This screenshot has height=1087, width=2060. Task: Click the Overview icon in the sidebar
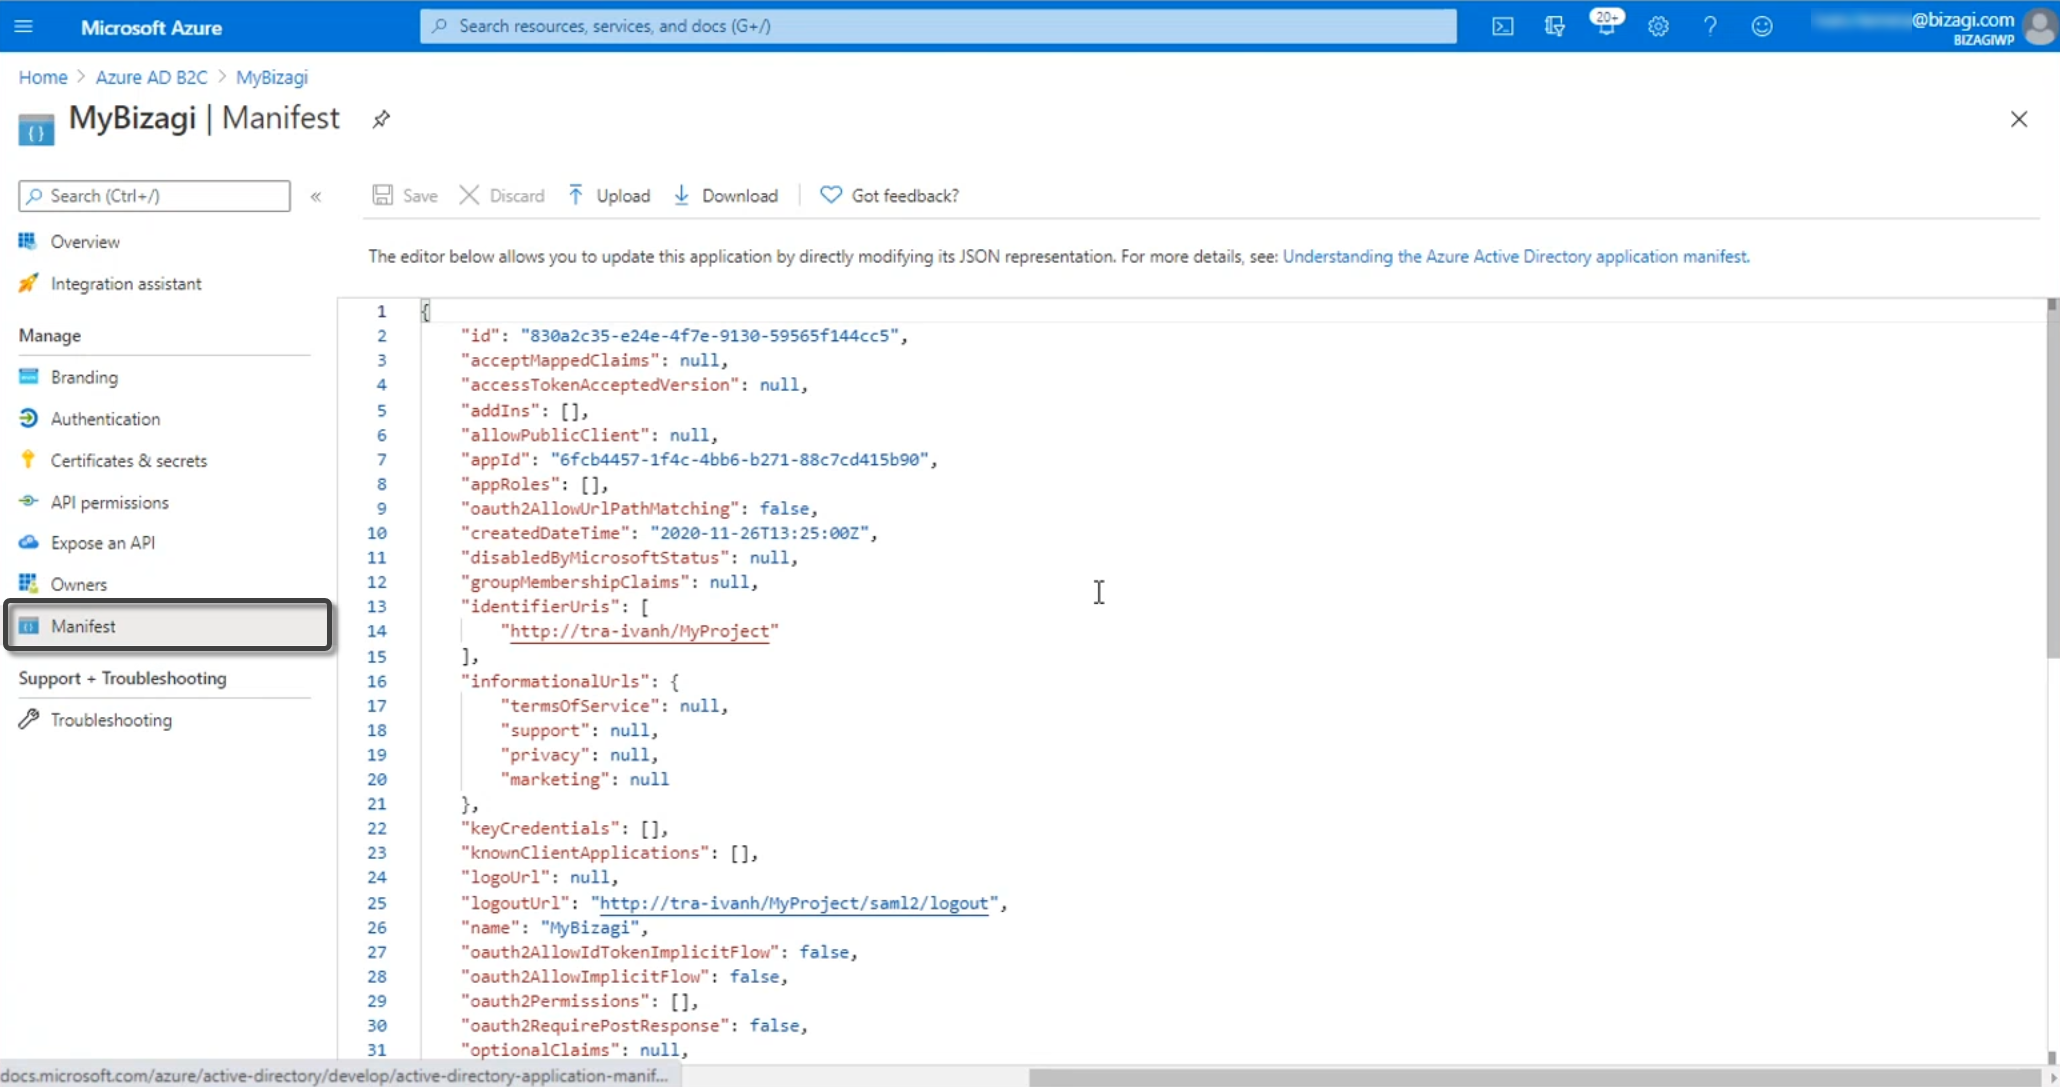click(28, 241)
